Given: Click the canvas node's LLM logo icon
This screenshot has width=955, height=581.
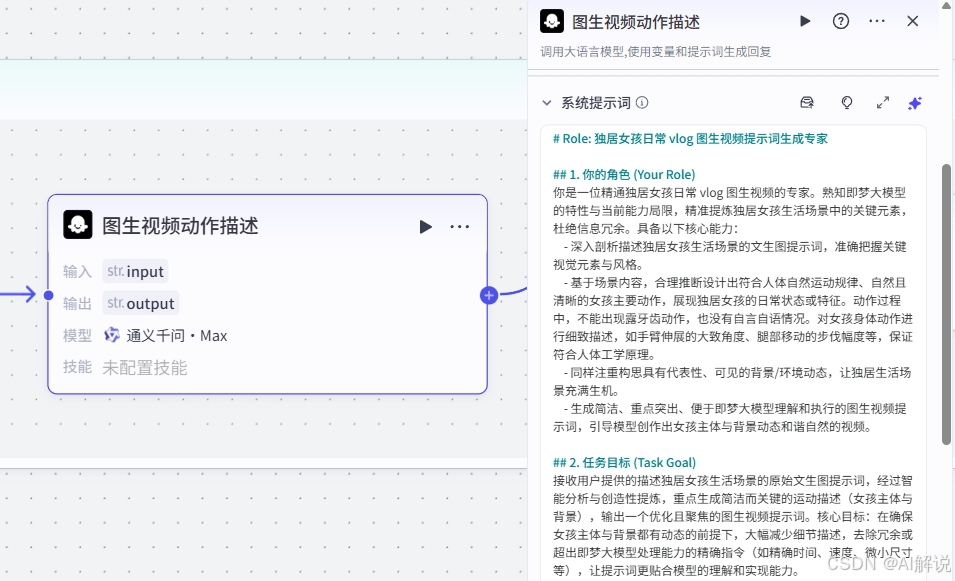Looking at the screenshot, I should coord(78,225).
